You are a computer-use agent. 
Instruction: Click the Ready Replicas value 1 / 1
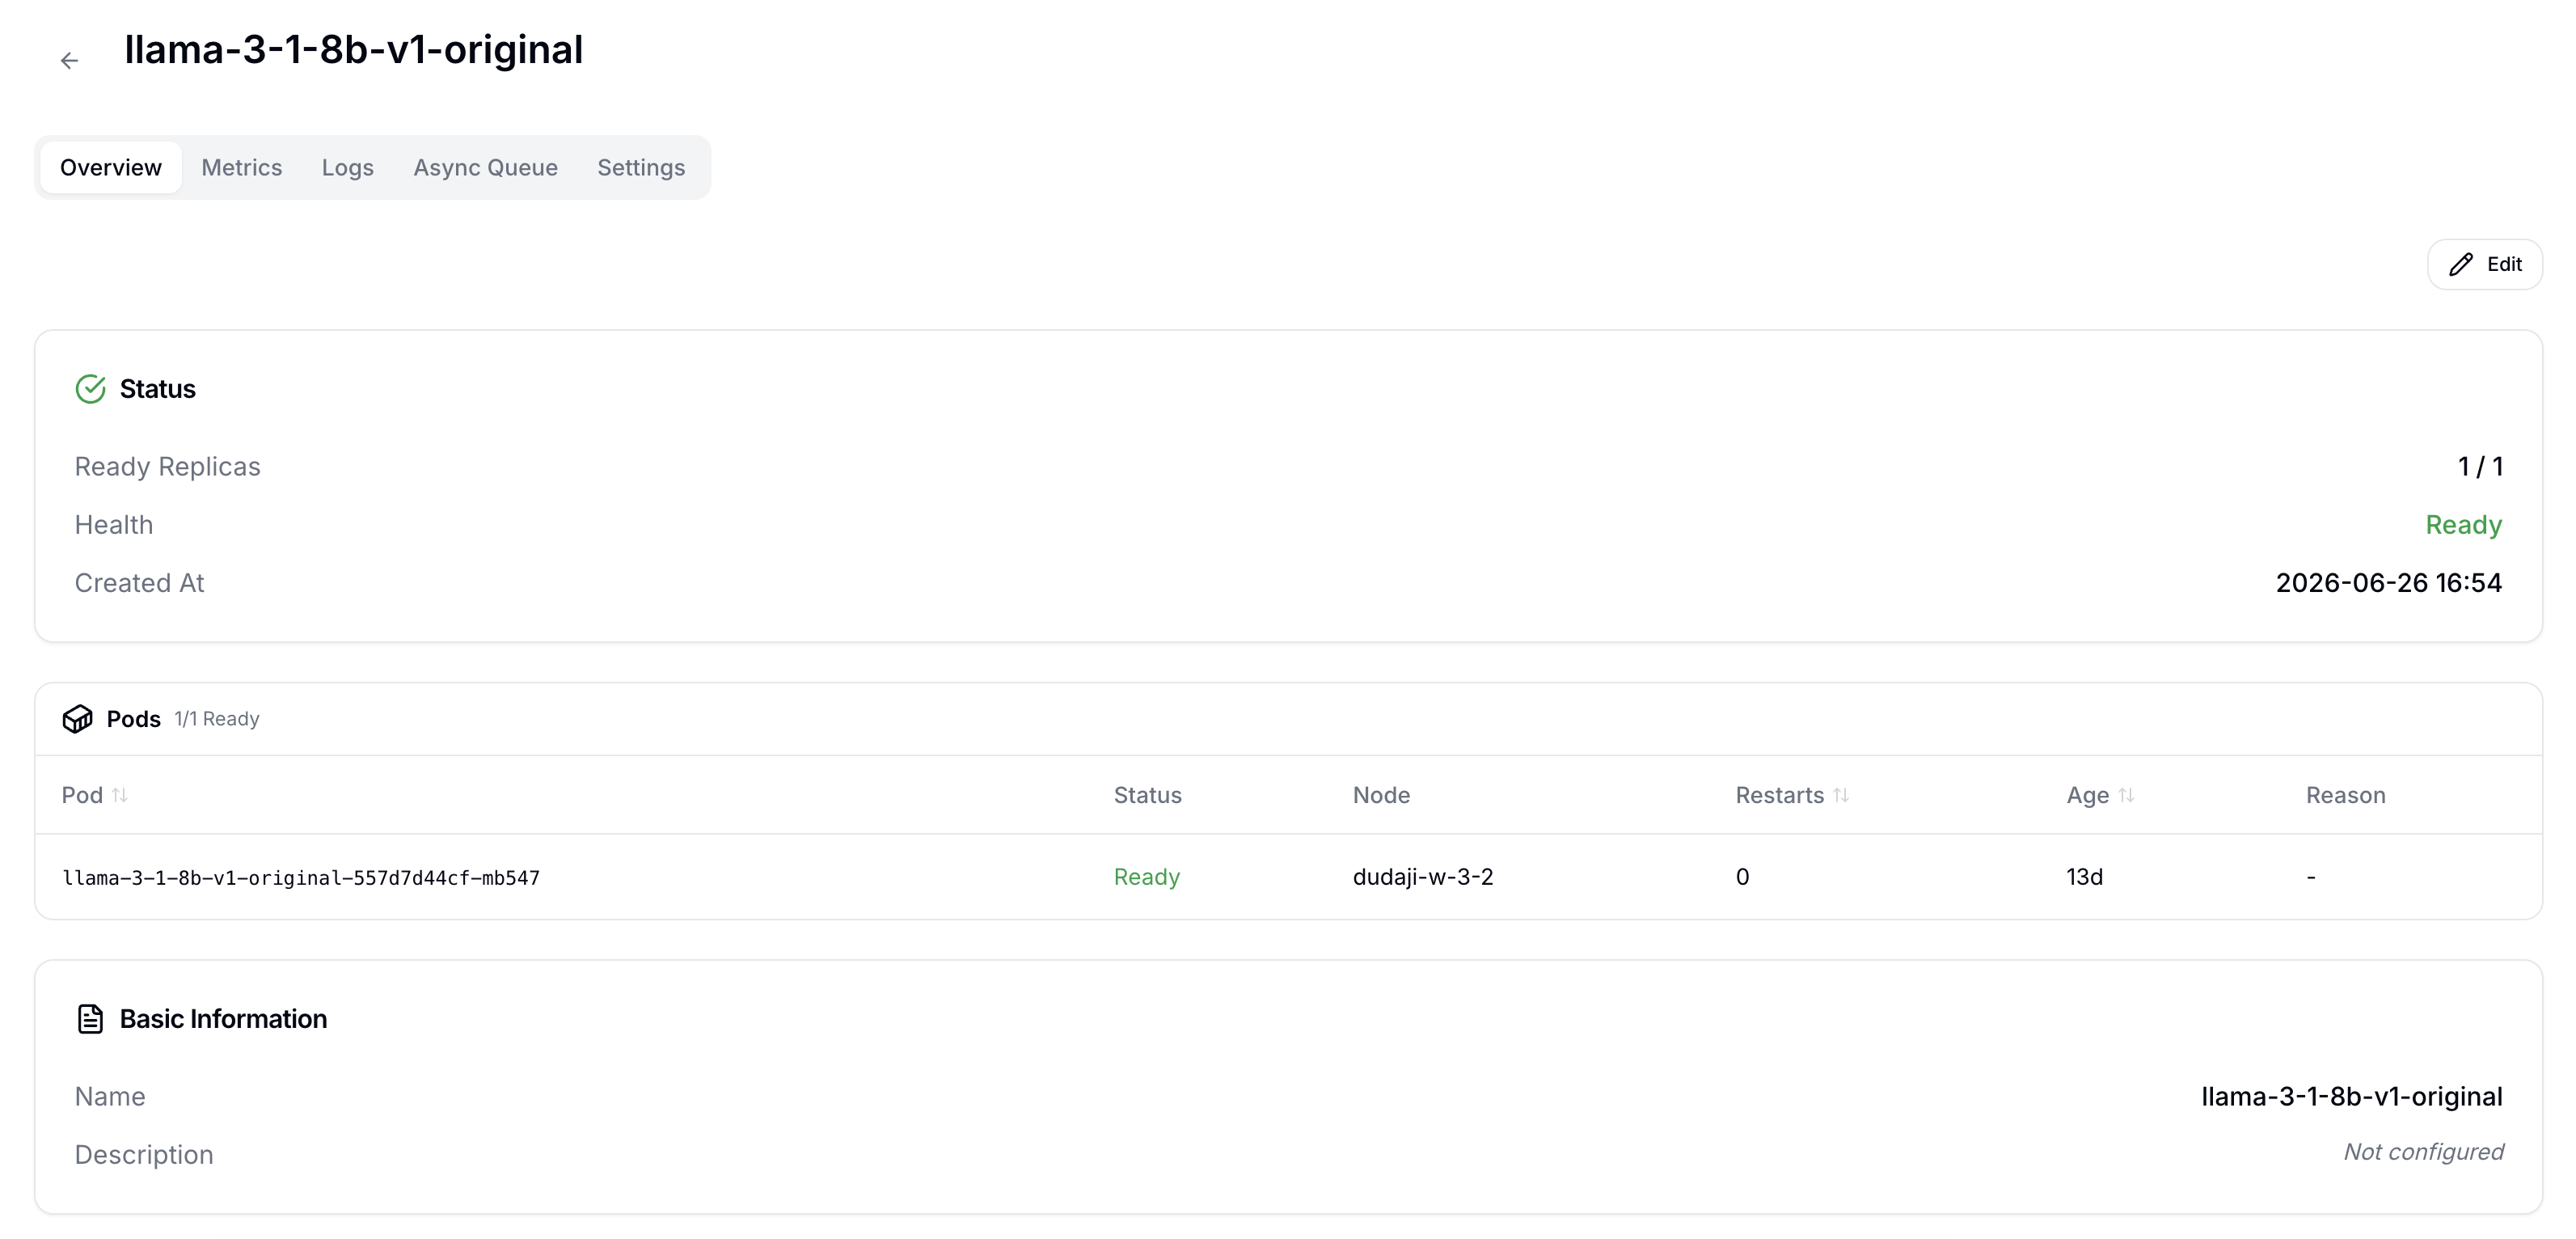(x=2481, y=467)
